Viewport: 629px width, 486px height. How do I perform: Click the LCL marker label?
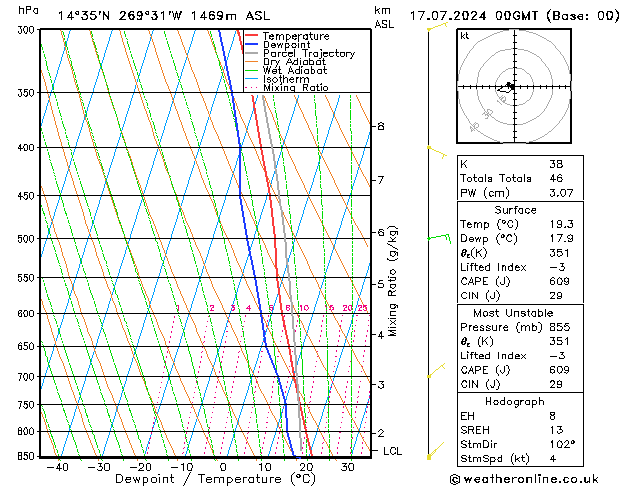[x=392, y=451]
